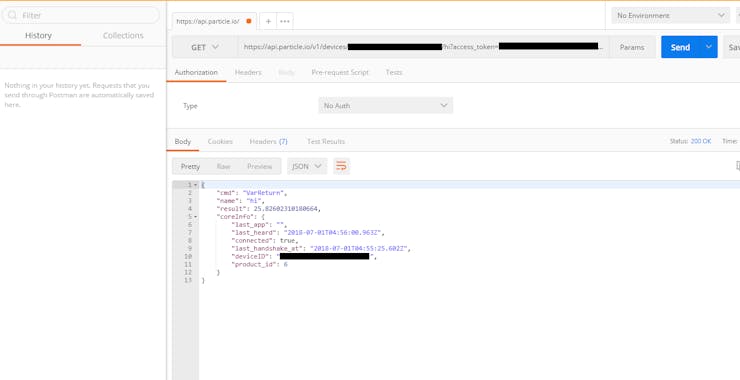Click the Body tab in request section
Viewport: 740px width, 380px height.
click(286, 72)
